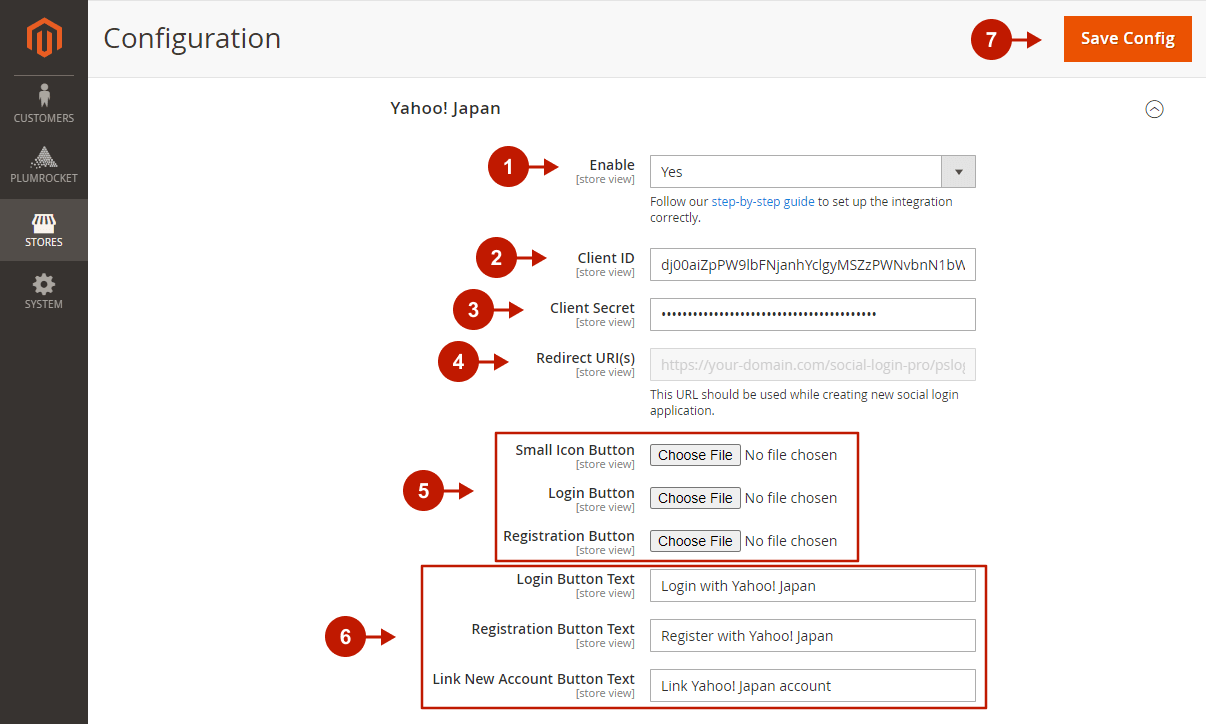Open the step-by-step guide link
The image size is (1206, 724).
coord(763,201)
